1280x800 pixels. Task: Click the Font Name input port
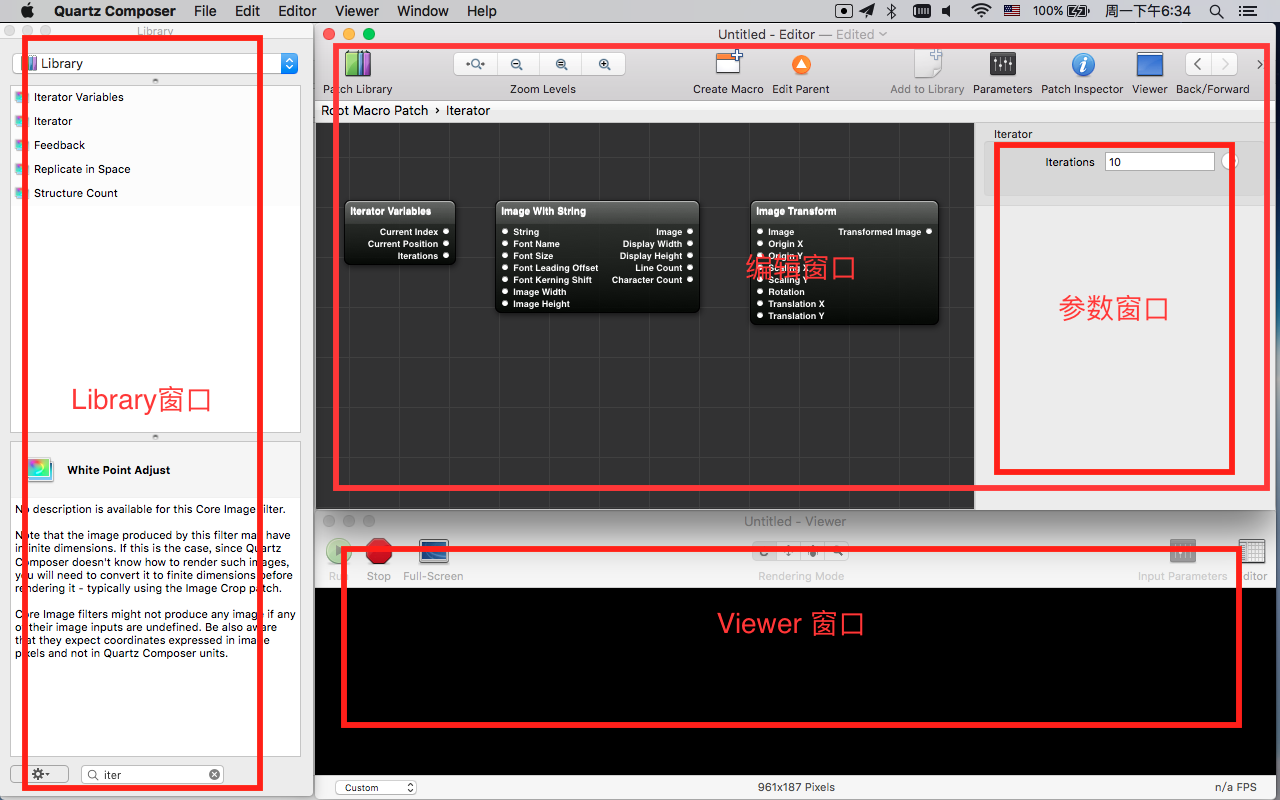(505, 244)
